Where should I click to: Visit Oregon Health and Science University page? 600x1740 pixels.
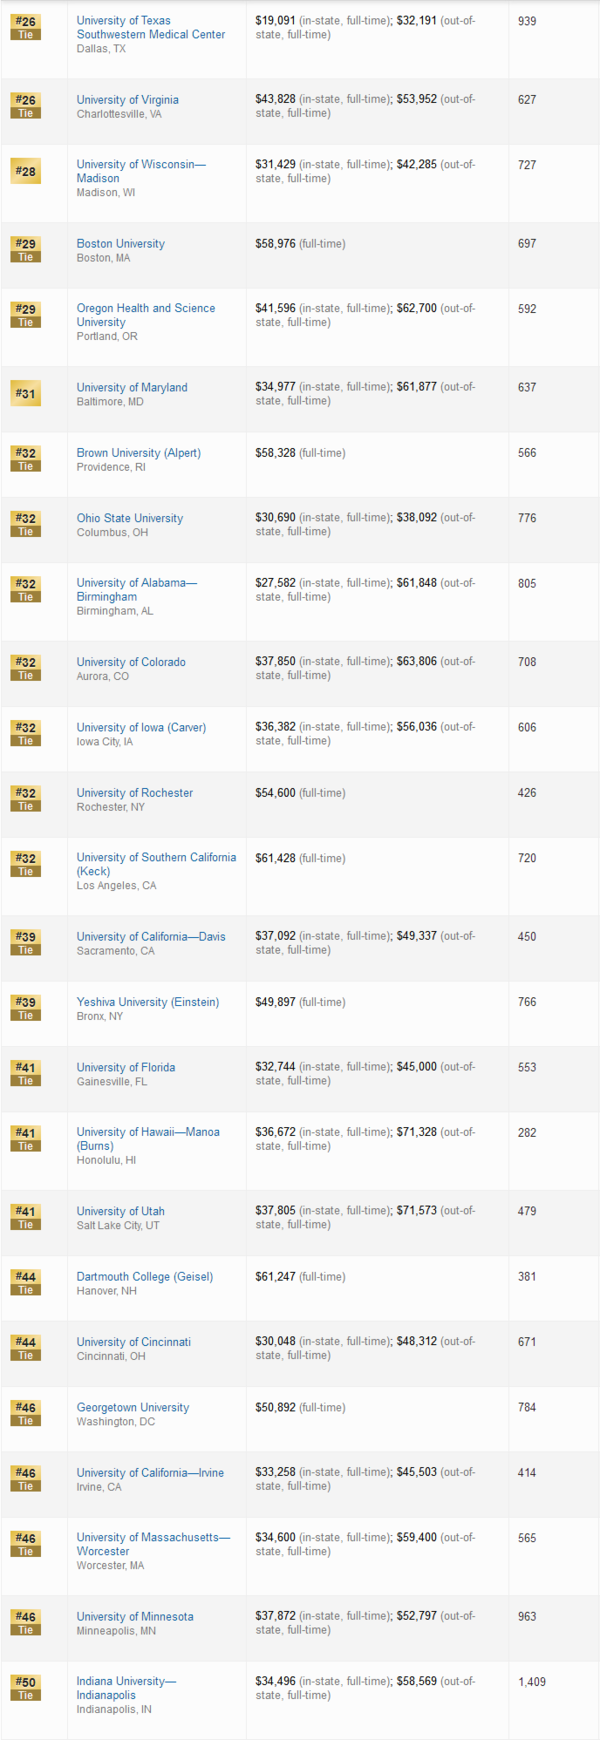pos(145,315)
